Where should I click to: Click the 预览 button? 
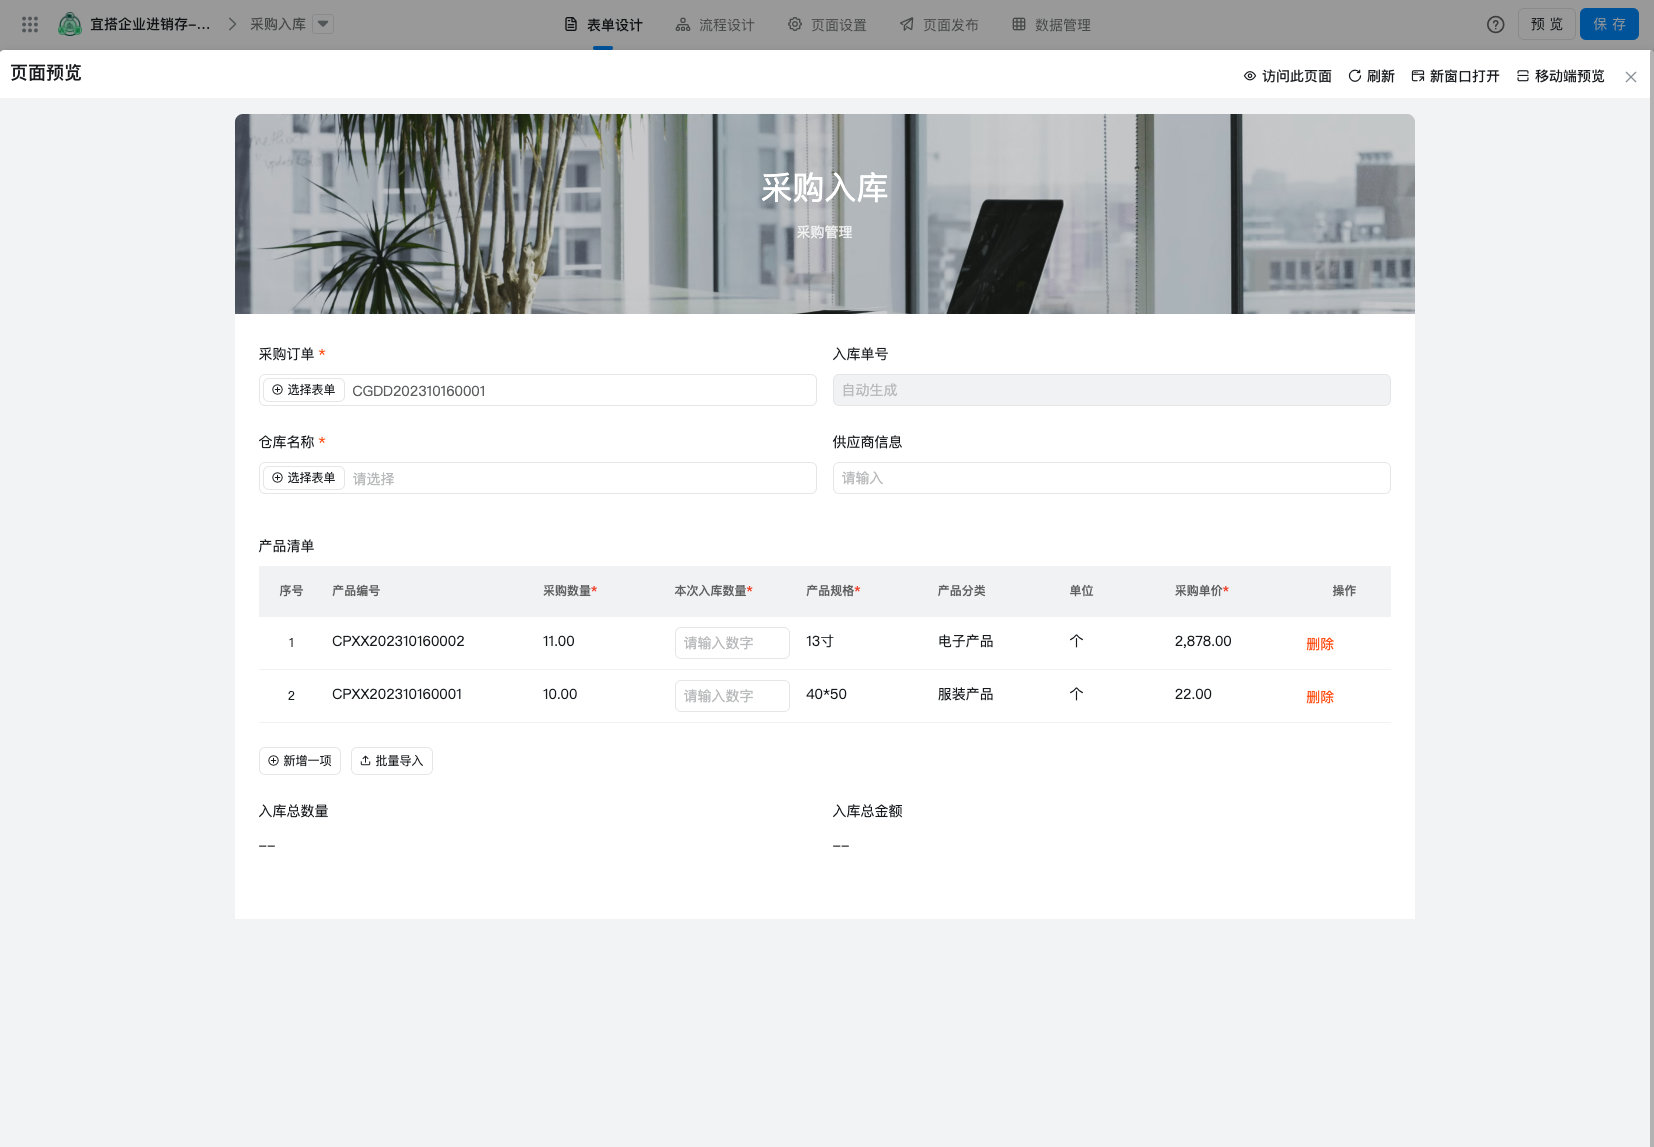[x=1546, y=24]
